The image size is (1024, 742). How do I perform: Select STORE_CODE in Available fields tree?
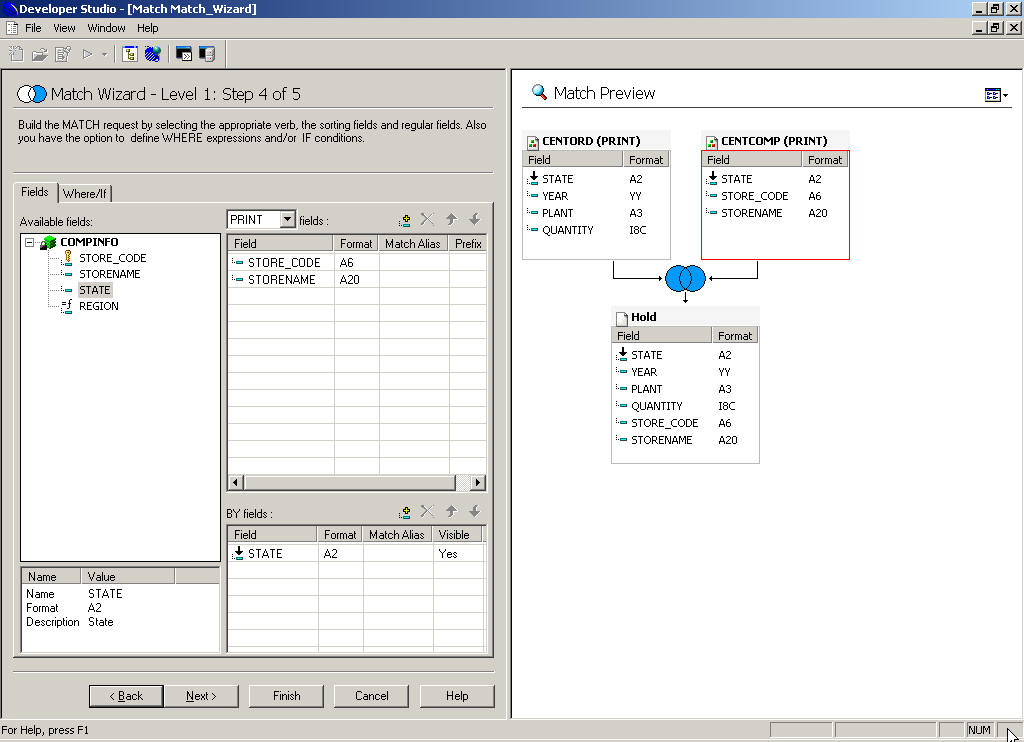(x=112, y=258)
